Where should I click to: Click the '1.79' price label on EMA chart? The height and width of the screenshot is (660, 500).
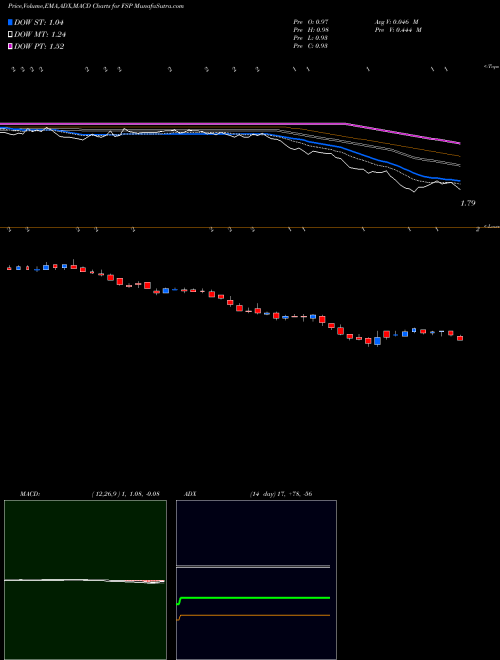468,203
